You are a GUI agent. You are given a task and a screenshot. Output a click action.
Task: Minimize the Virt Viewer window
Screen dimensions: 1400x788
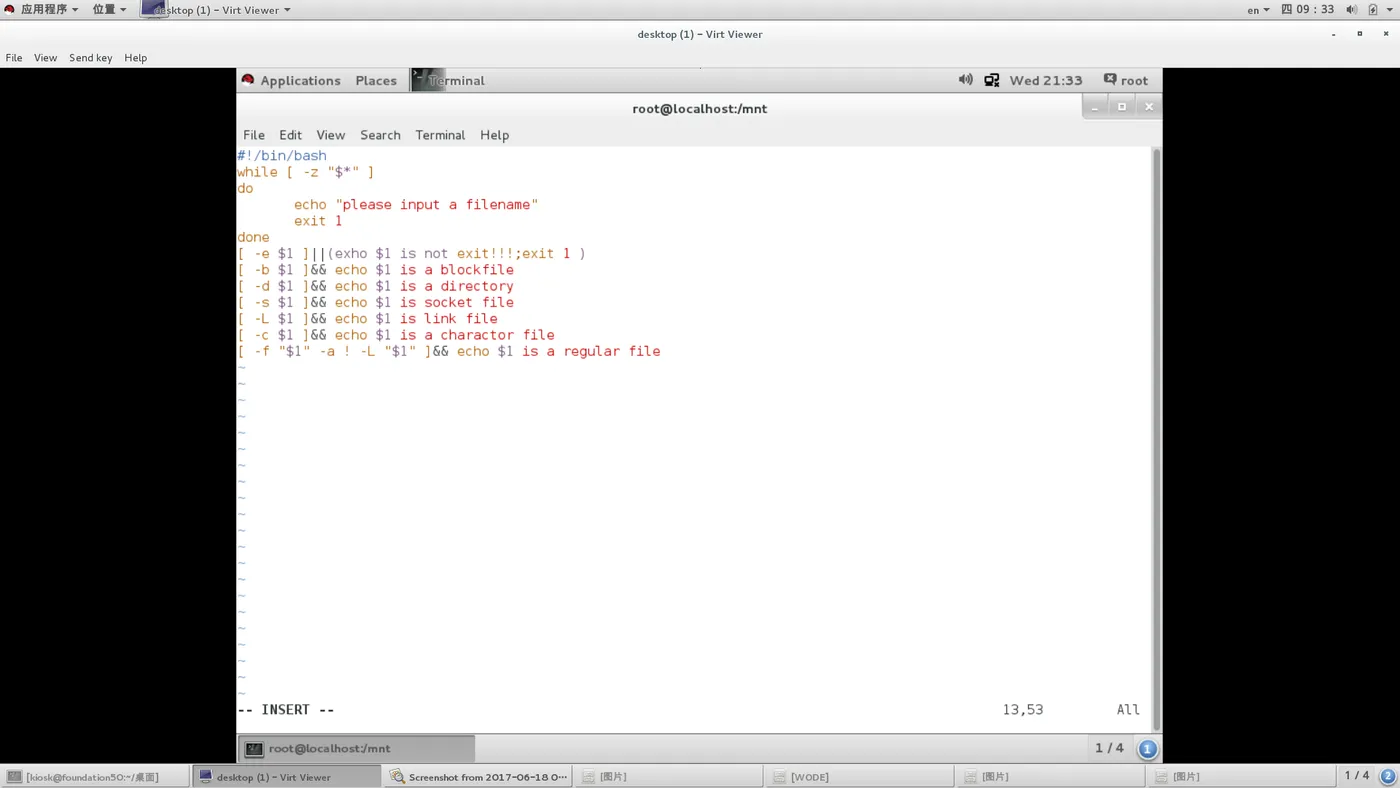pyautogui.click(x=1333, y=34)
